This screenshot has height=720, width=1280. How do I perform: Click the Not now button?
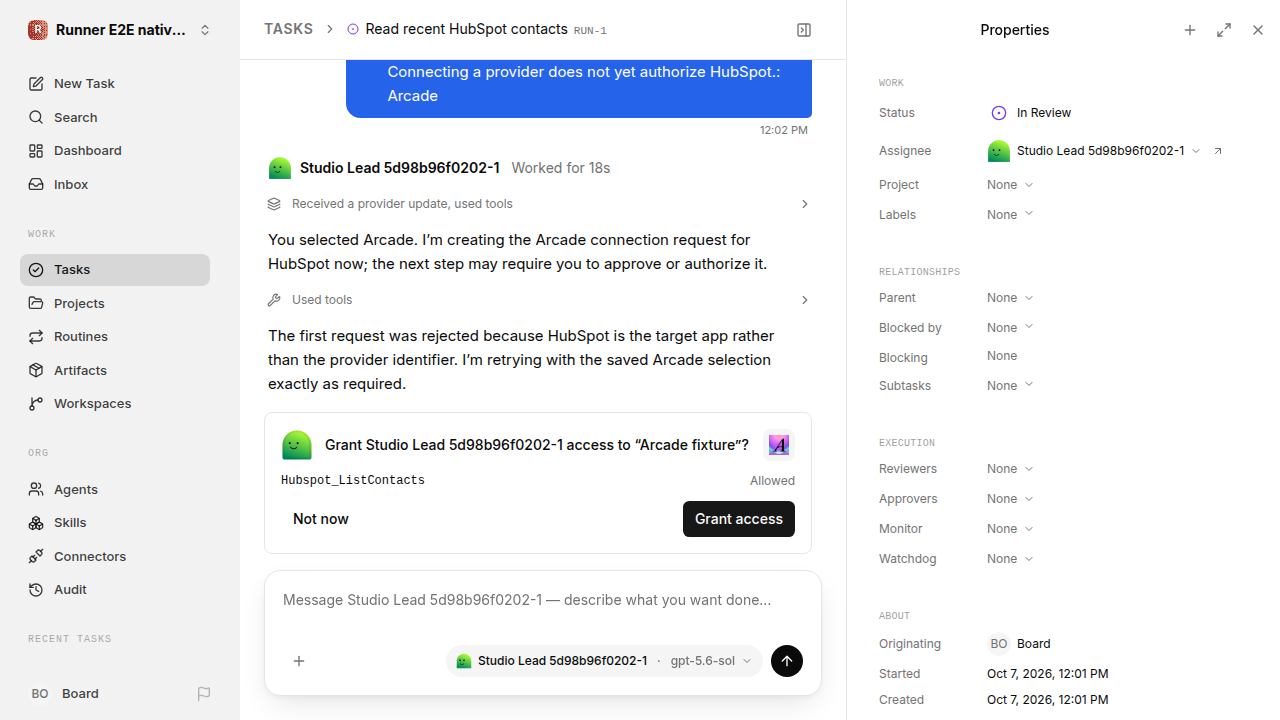[321, 519]
